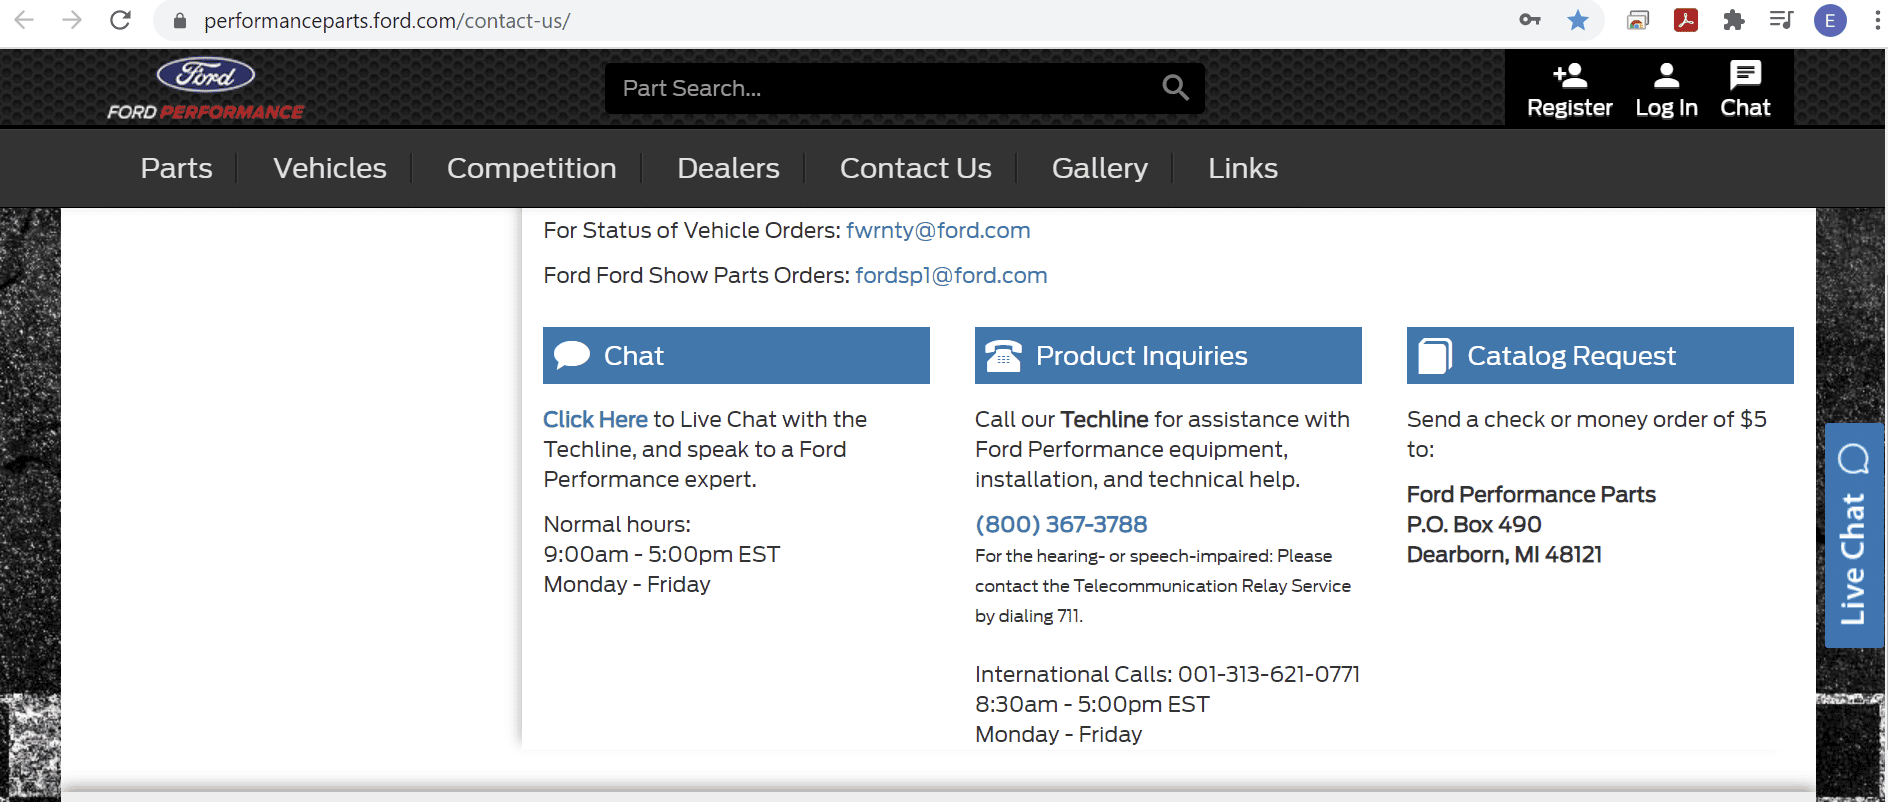Click the P.O. Box 490 address line
The image size is (1888, 802).
tap(1474, 524)
